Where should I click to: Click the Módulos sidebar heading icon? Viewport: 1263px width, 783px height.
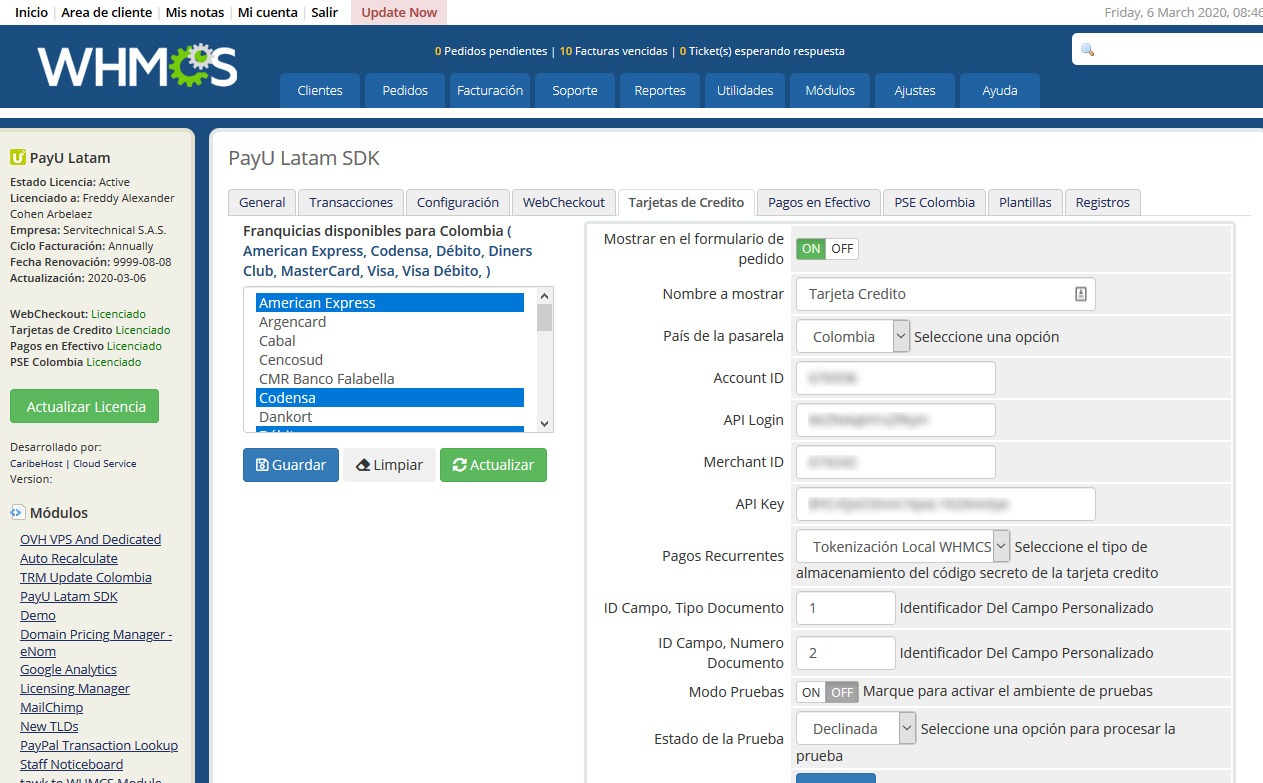pos(18,512)
